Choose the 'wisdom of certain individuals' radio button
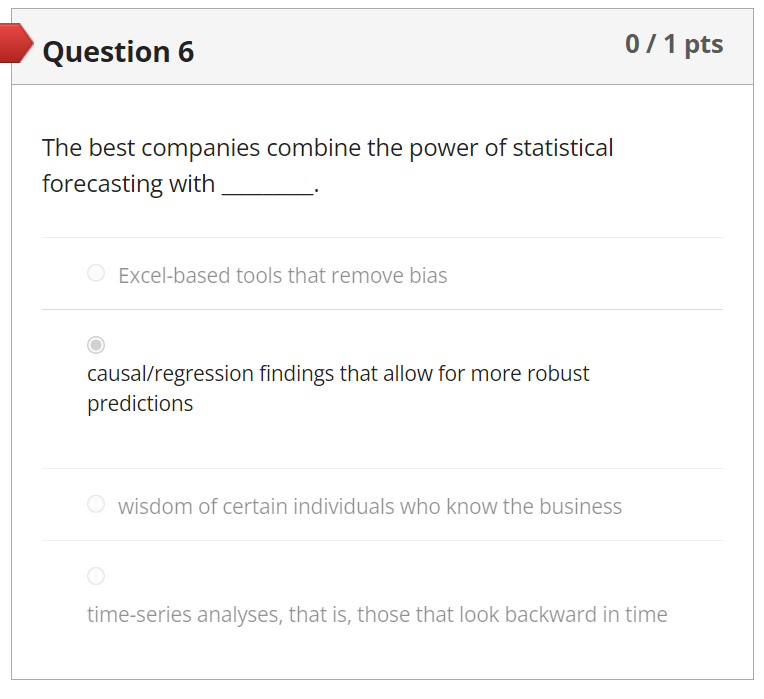 (x=96, y=504)
